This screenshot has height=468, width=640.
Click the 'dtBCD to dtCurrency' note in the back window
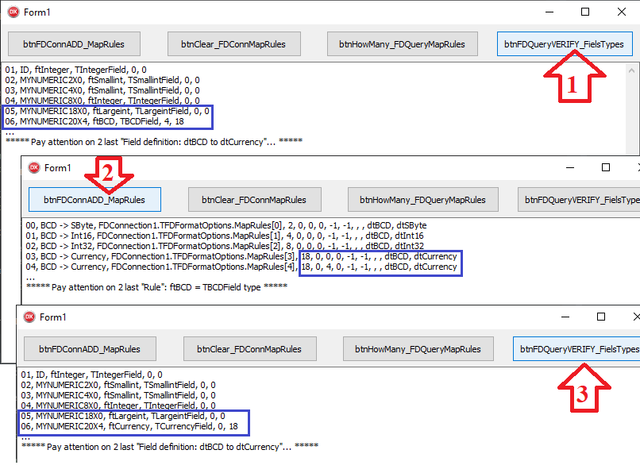(154, 142)
